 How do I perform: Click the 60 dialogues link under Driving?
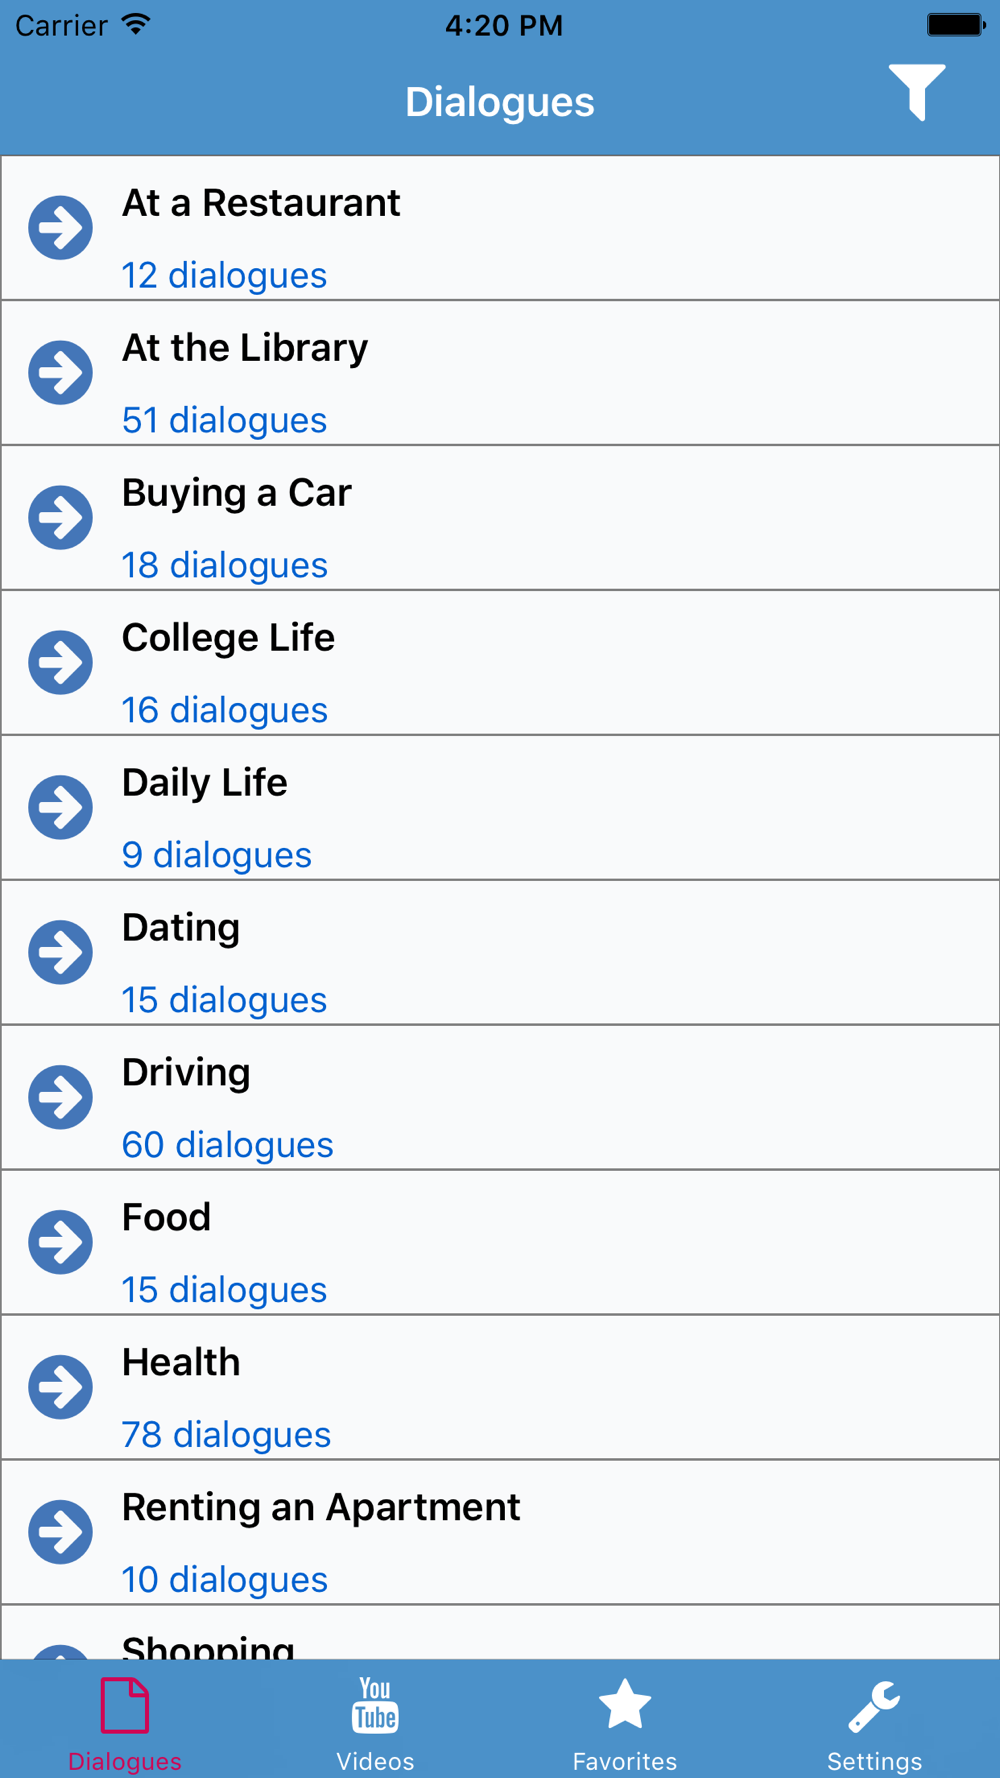click(228, 1144)
